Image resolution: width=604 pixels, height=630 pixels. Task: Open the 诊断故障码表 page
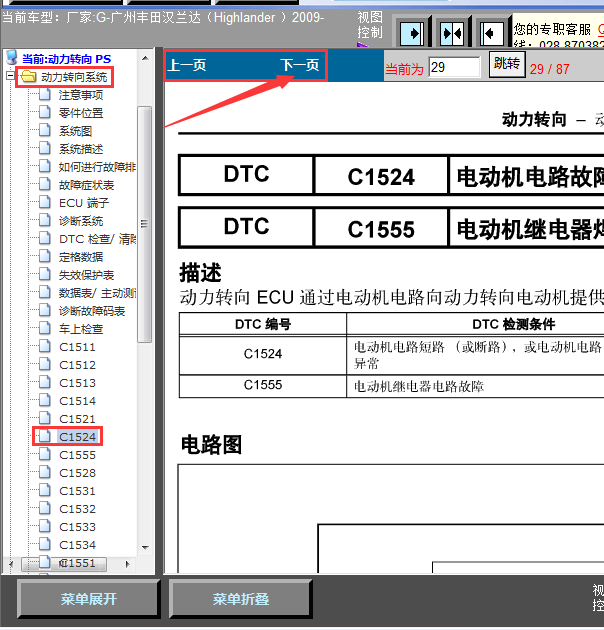(x=92, y=311)
